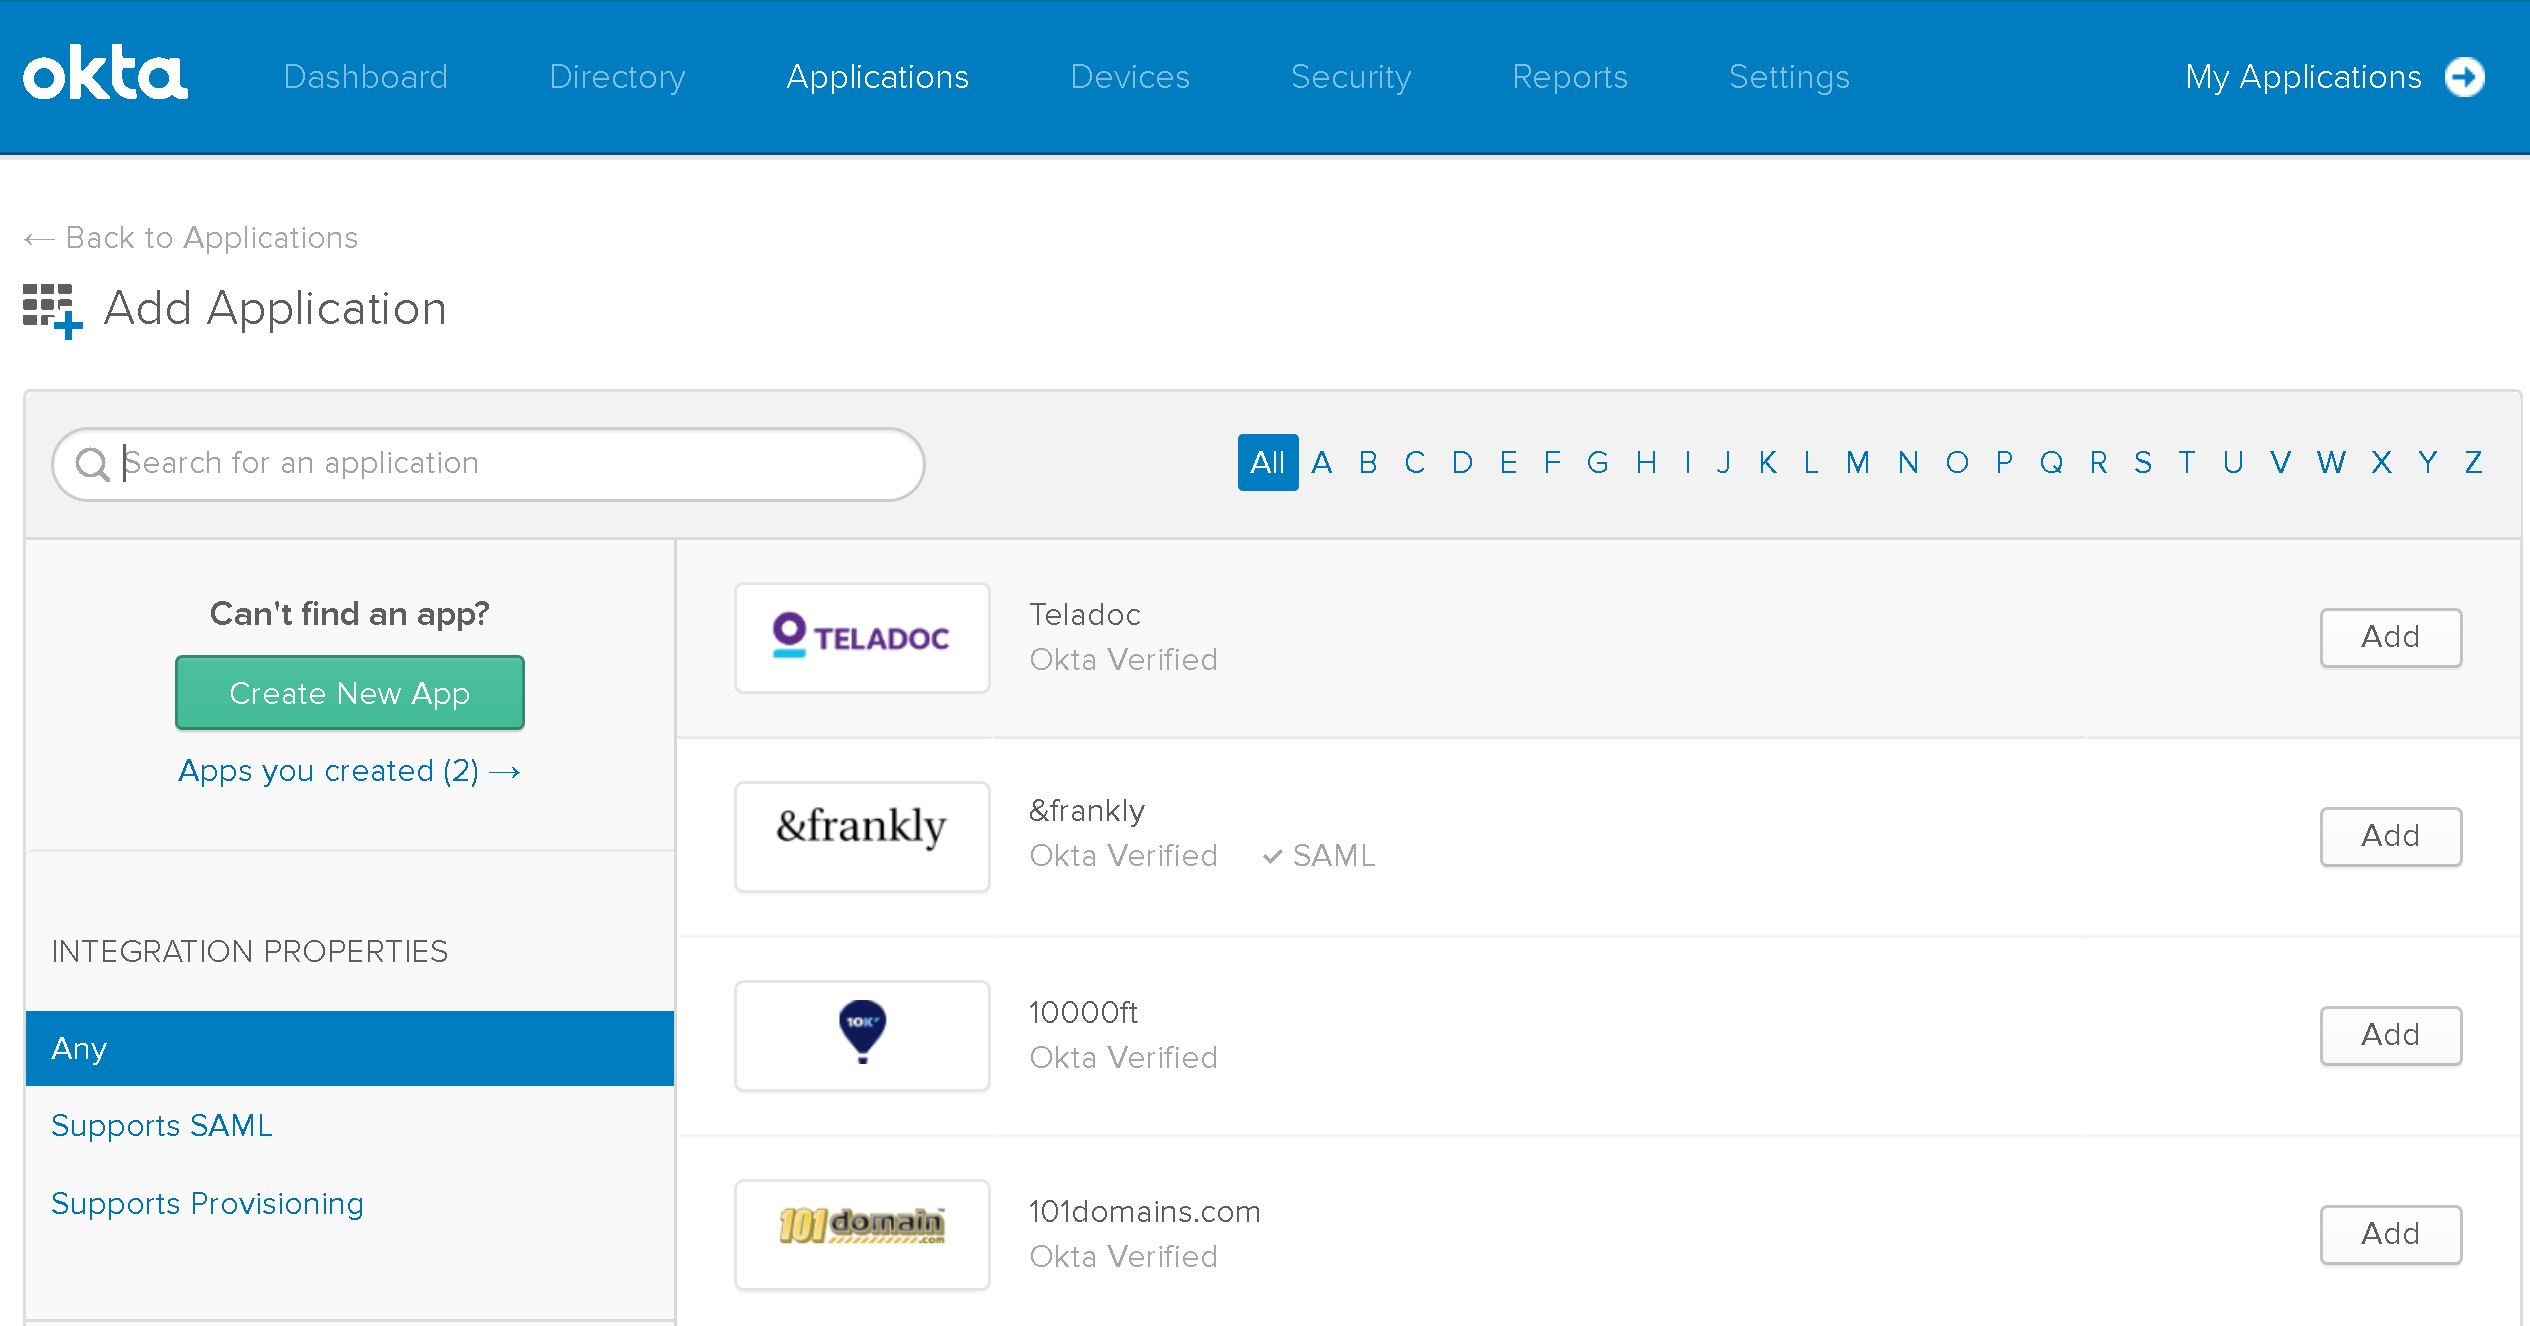
Task: Filter apps by letter M
Action: tap(1858, 462)
